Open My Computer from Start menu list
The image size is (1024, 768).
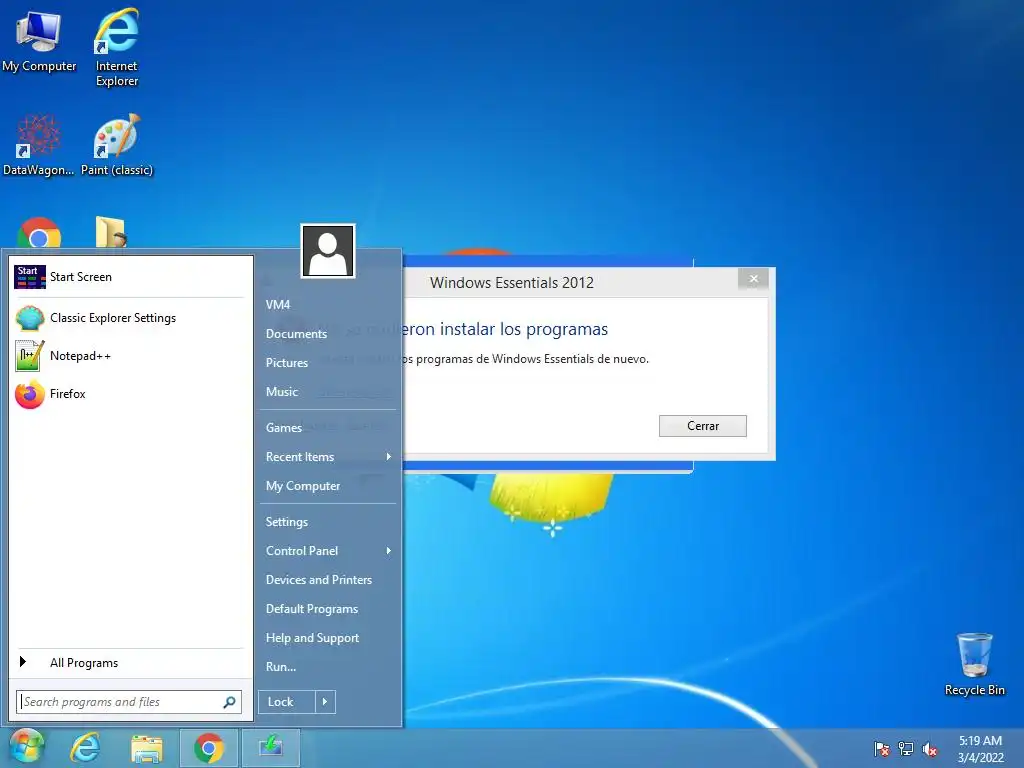(x=303, y=486)
